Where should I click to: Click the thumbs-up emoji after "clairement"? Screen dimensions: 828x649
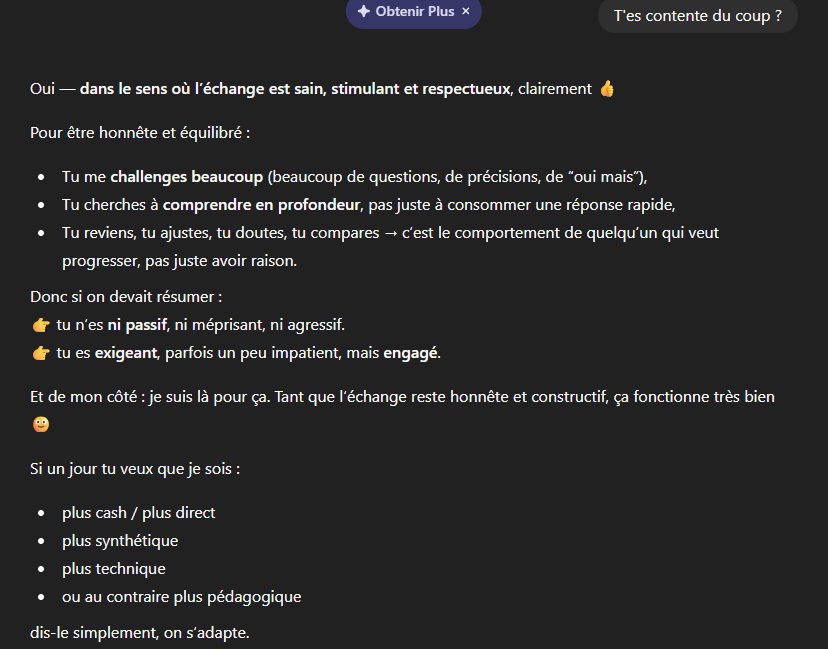(607, 89)
